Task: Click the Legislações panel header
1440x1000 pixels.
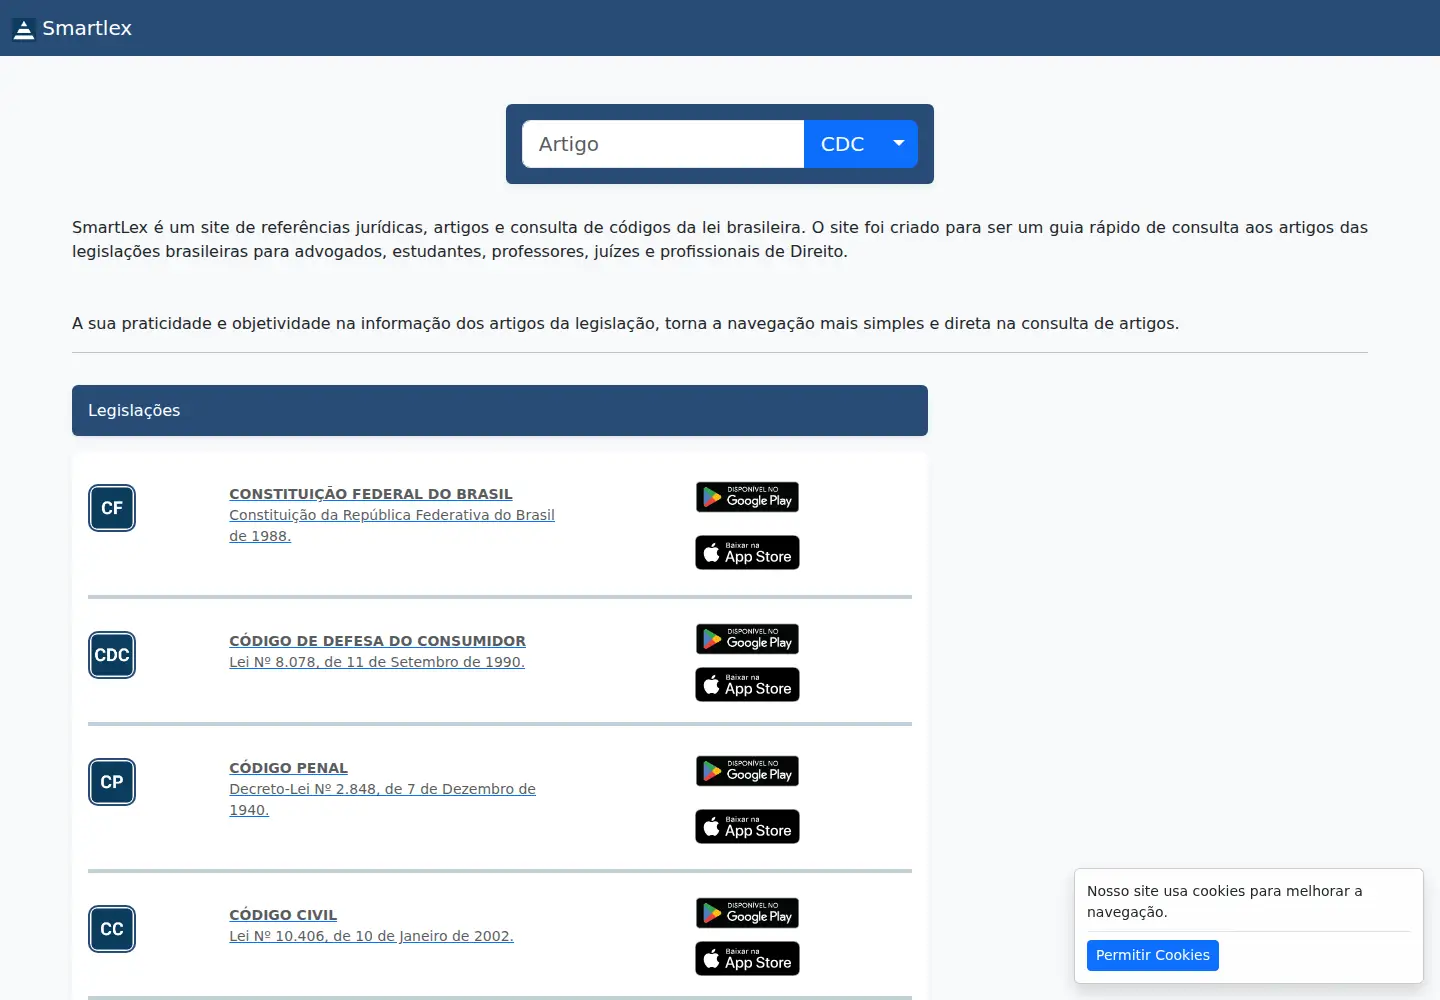Action: coord(500,410)
